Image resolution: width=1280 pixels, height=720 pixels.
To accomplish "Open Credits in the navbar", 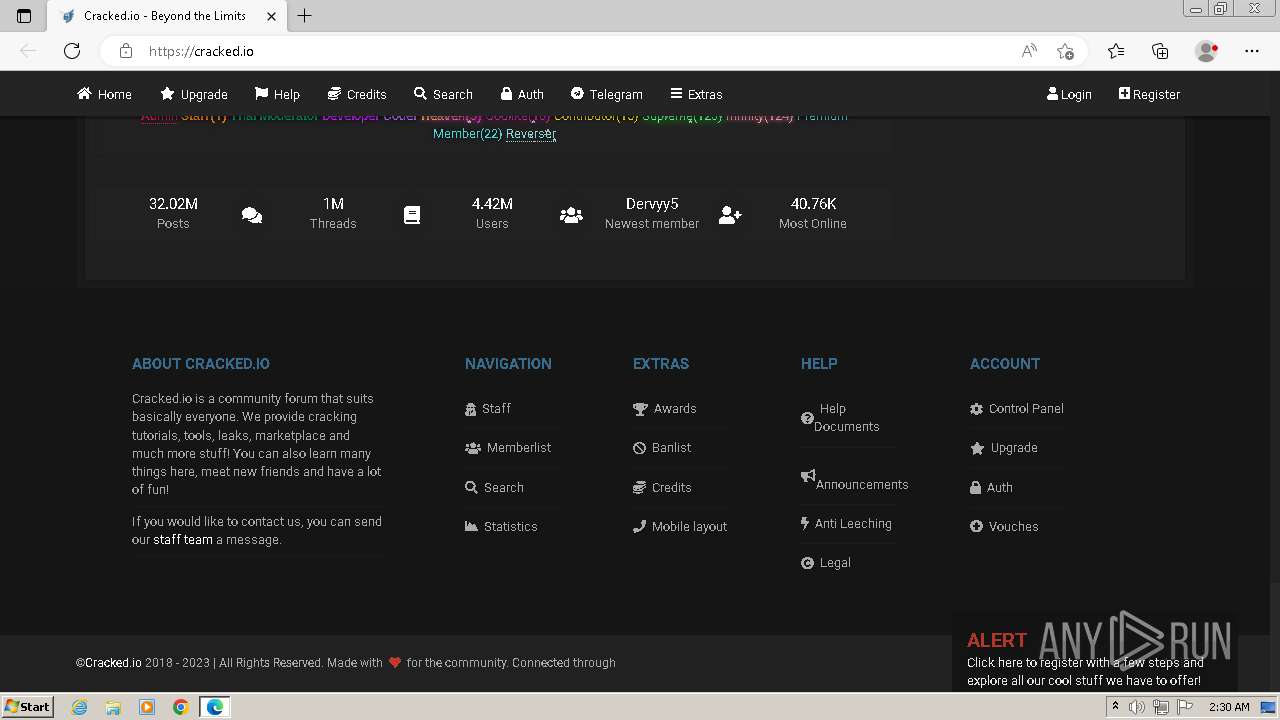I will tap(357, 94).
